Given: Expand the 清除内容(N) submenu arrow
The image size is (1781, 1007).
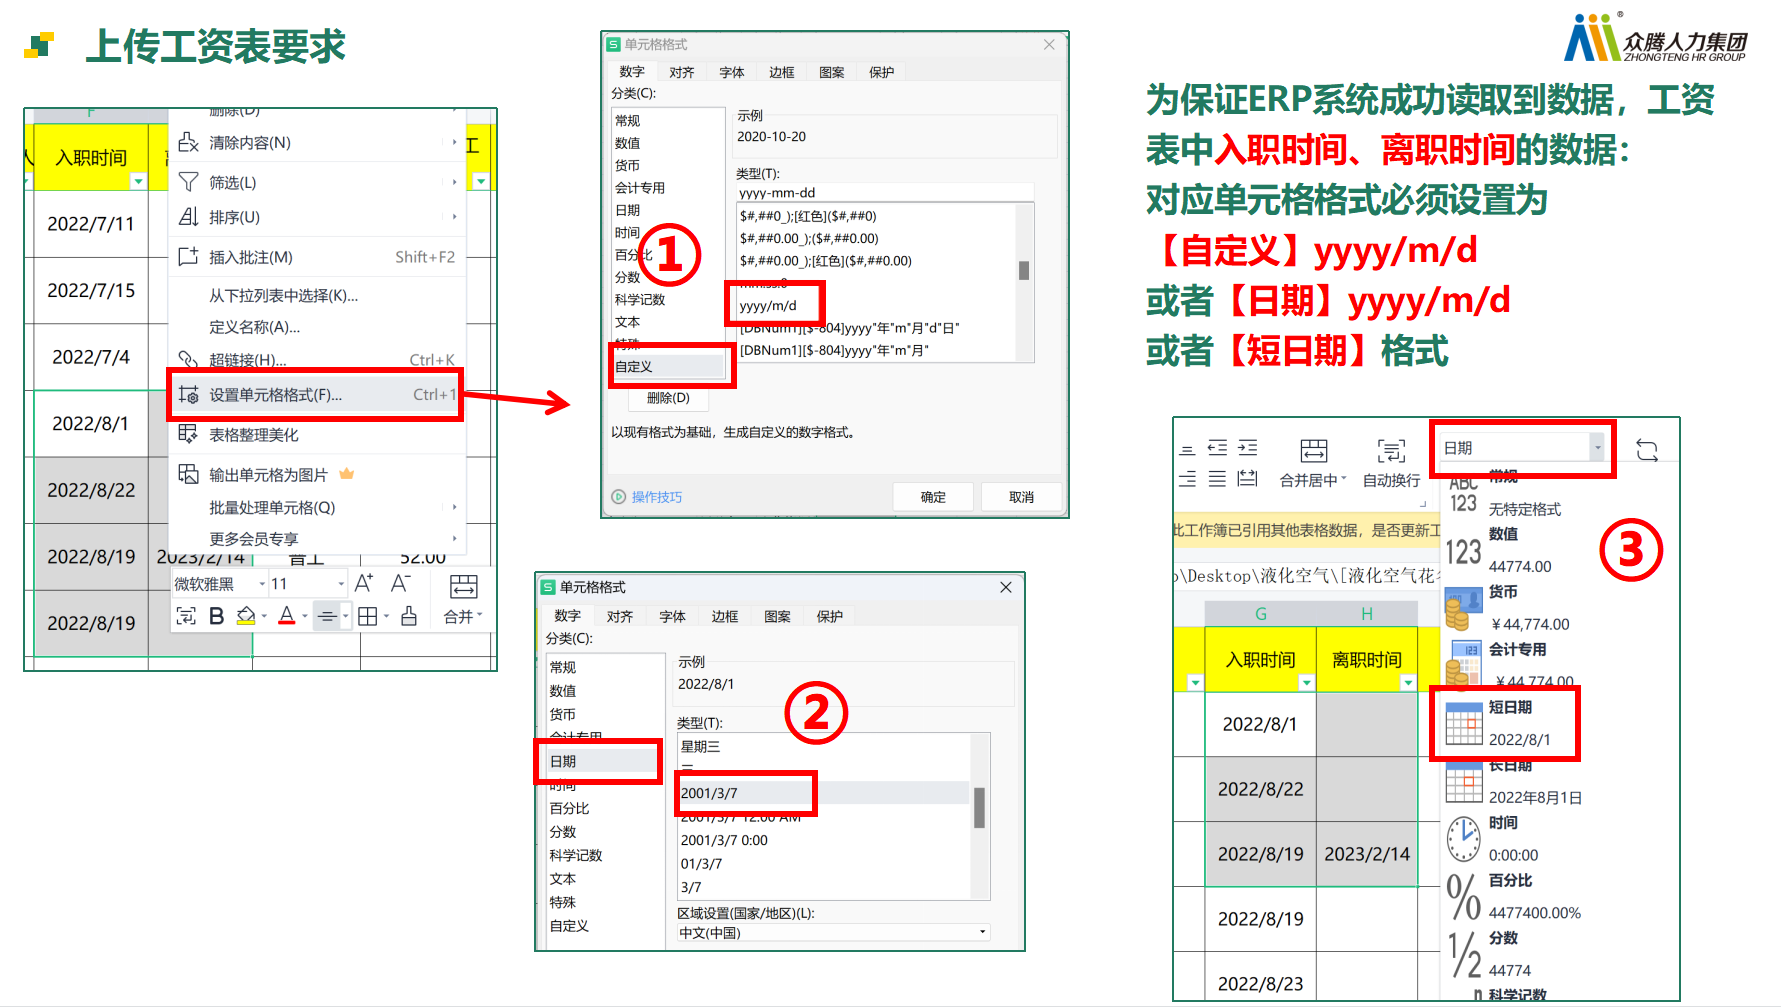Looking at the screenshot, I should pos(455,142).
